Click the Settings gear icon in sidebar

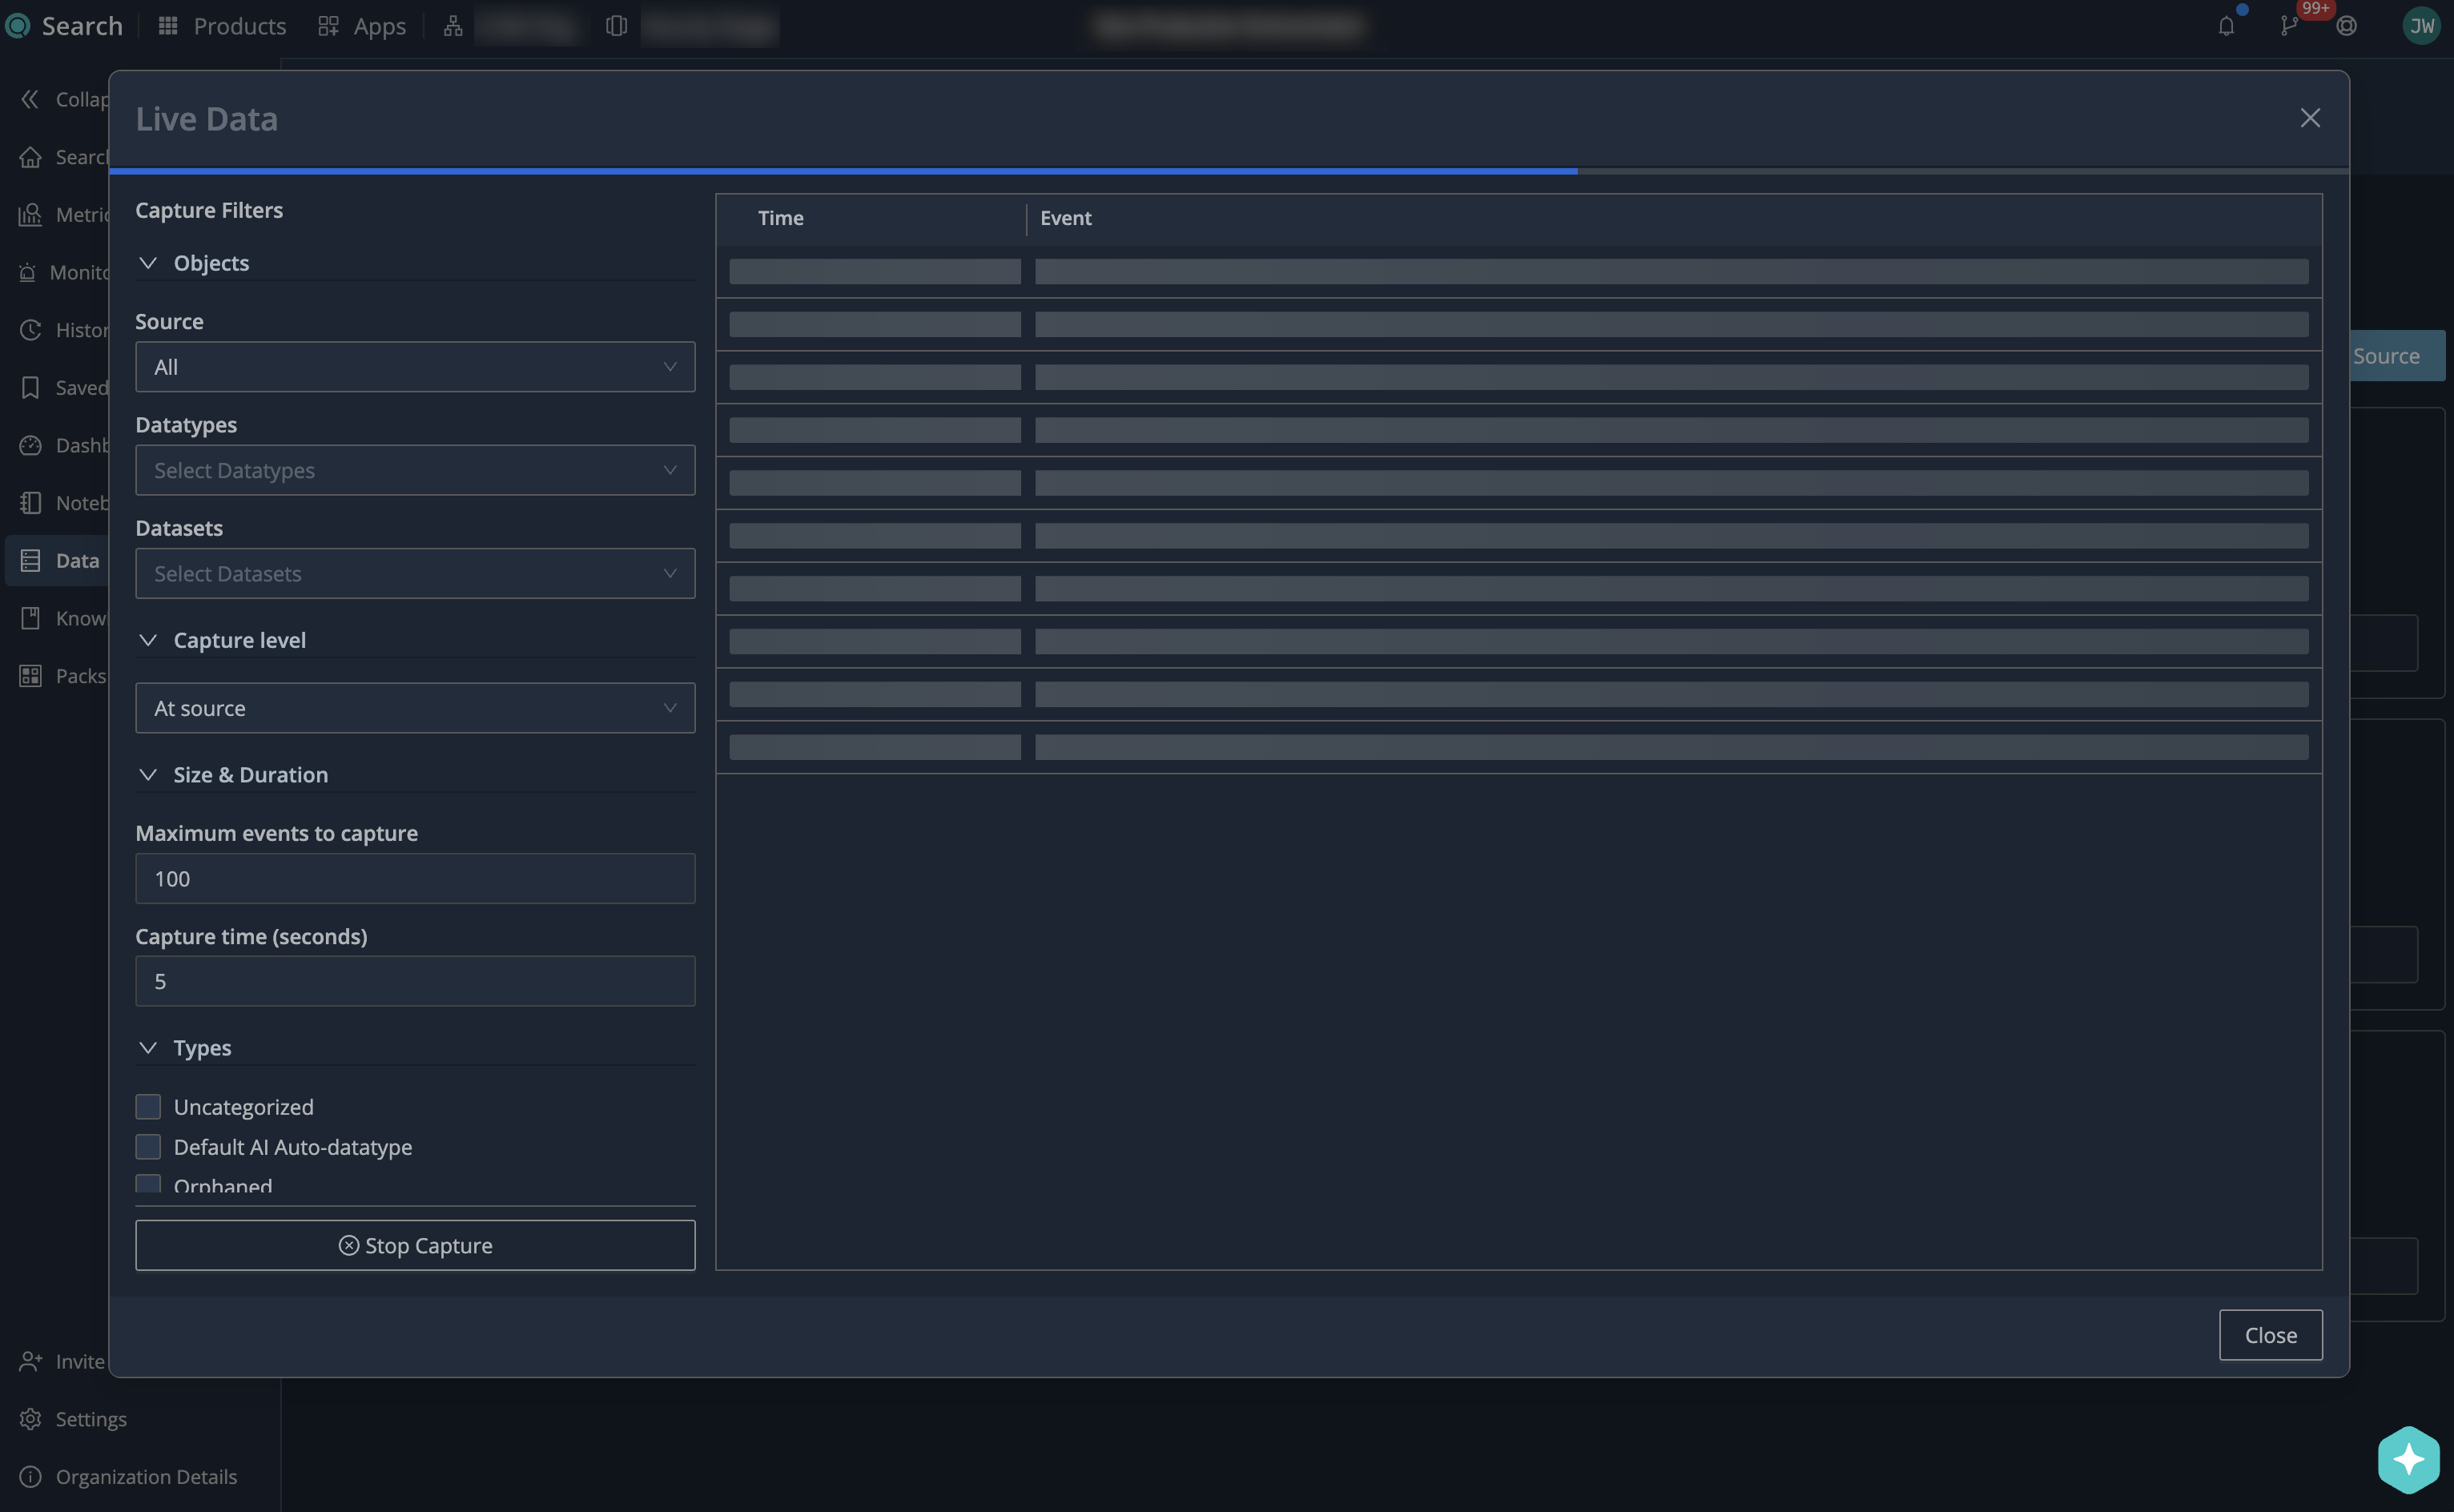click(30, 1419)
